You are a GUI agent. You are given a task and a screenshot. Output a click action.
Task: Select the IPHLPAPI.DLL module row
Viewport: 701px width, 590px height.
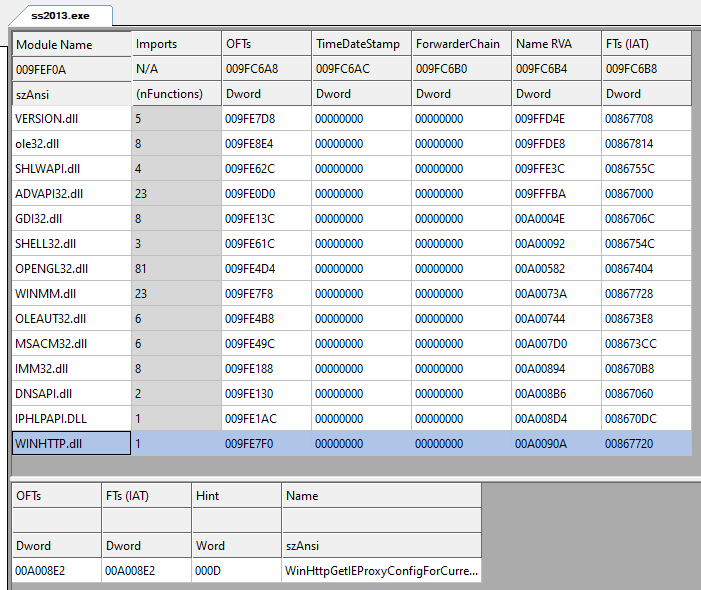click(352, 419)
